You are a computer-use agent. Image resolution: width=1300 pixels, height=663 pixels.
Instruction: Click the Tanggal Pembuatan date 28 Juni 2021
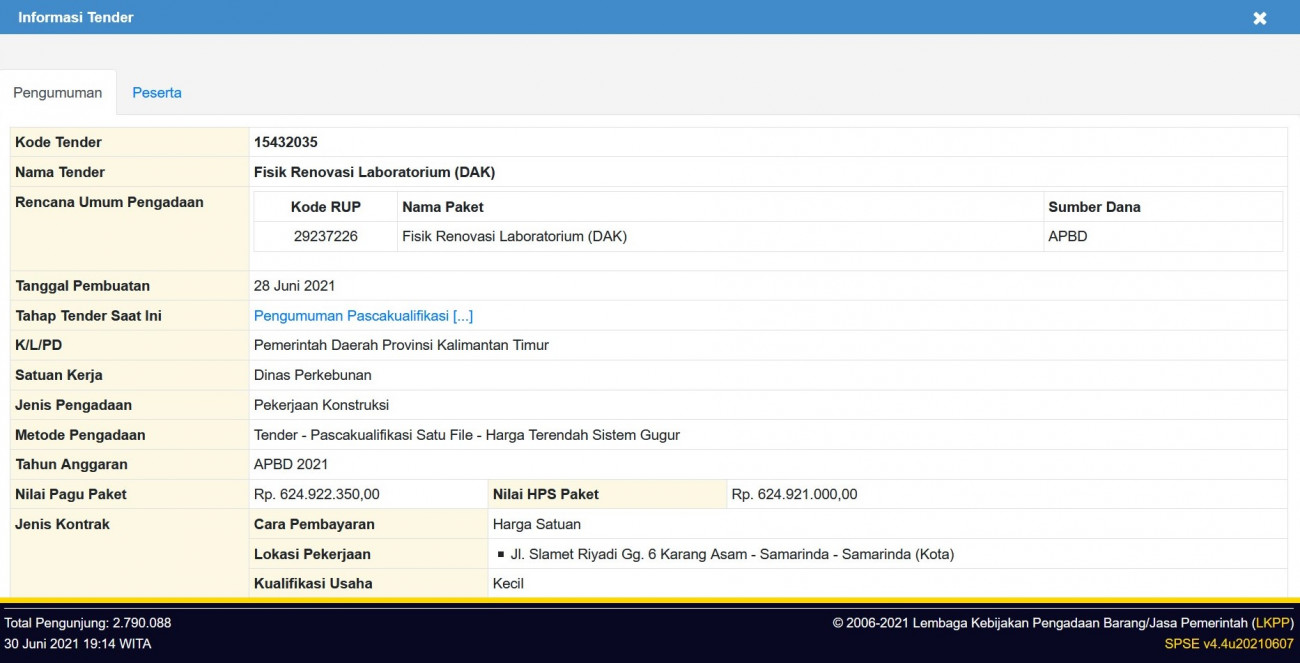(x=294, y=286)
